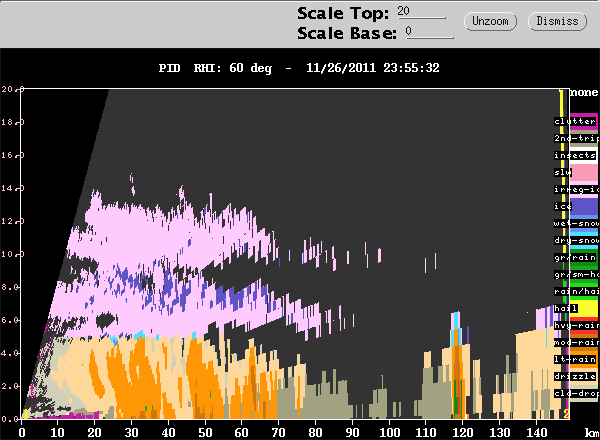Viewport: 600px width, 440px height.
Task: Select the 'hail' legend label
Action: click(x=566, y=308)
